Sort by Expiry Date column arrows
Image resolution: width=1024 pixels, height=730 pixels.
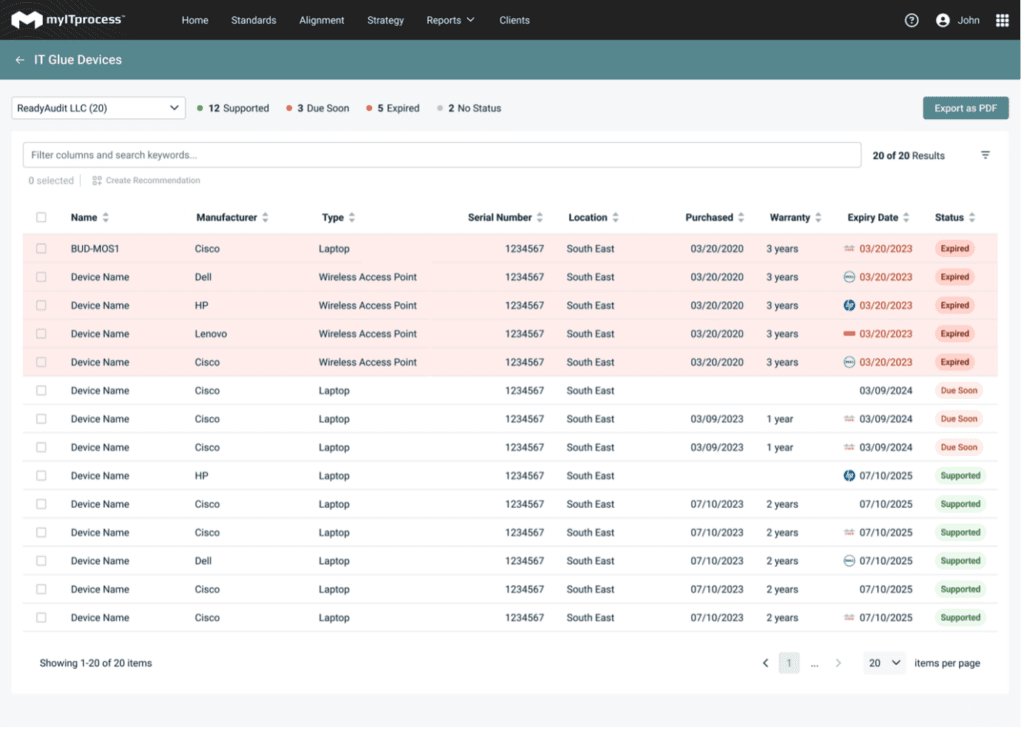(x=906, y=218)
